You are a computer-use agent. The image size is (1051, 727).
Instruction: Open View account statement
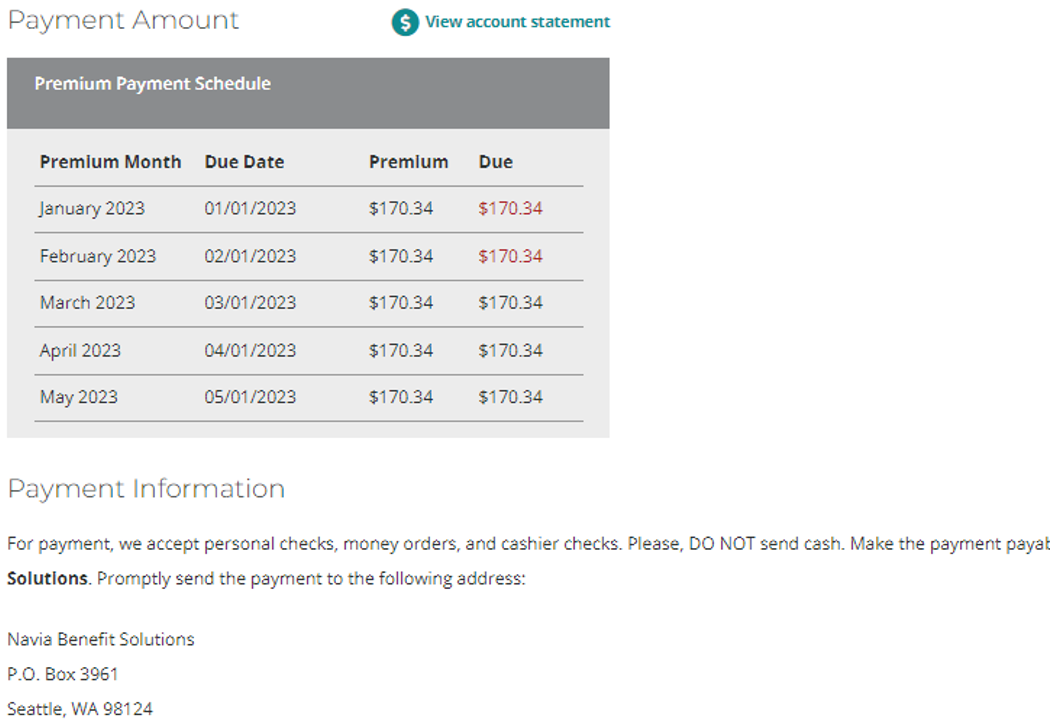(x=517, y=22)
